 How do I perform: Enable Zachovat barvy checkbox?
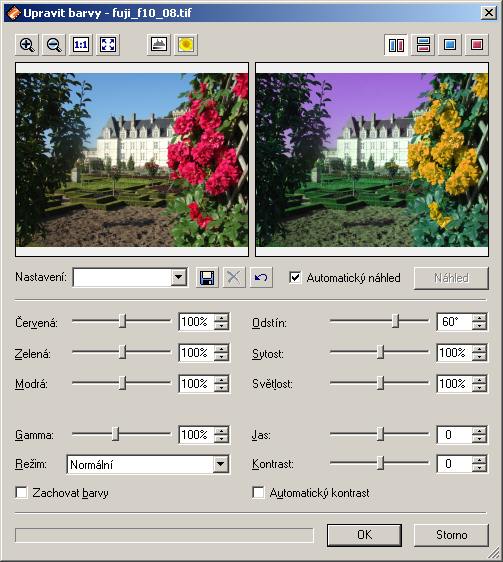(x=21, y=492)
